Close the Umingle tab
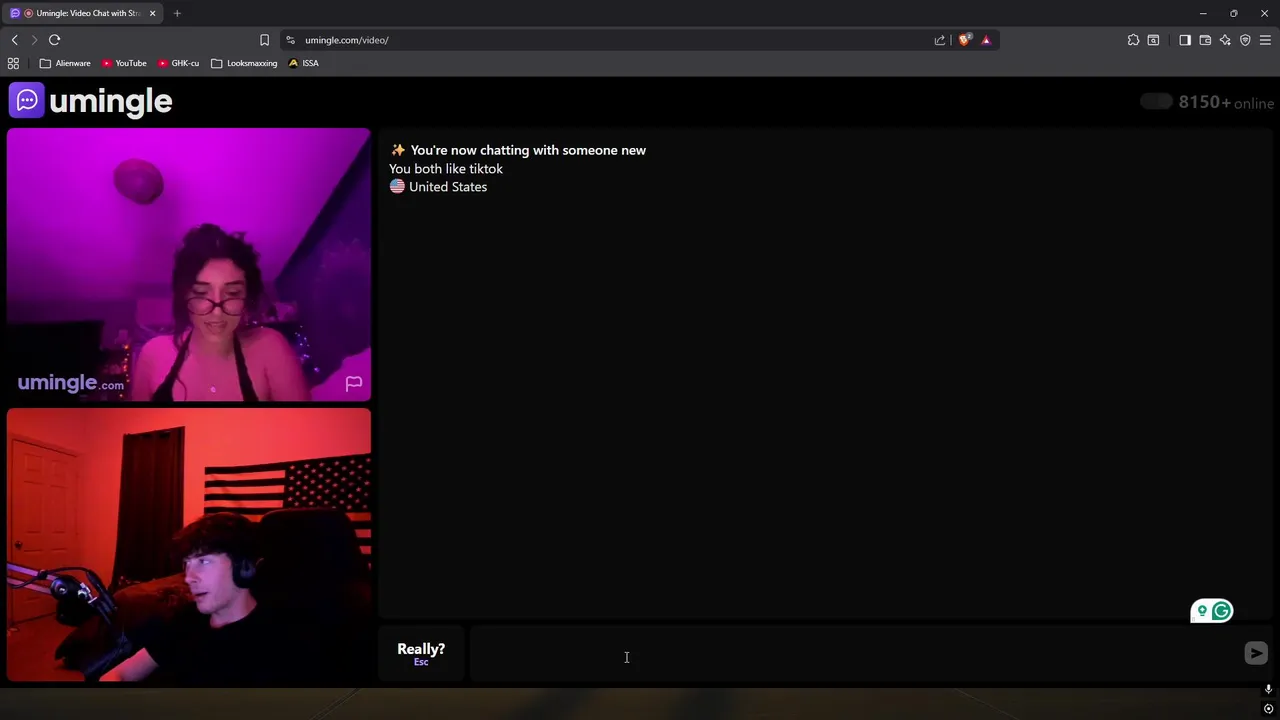1280x720 pixels. 152,13
